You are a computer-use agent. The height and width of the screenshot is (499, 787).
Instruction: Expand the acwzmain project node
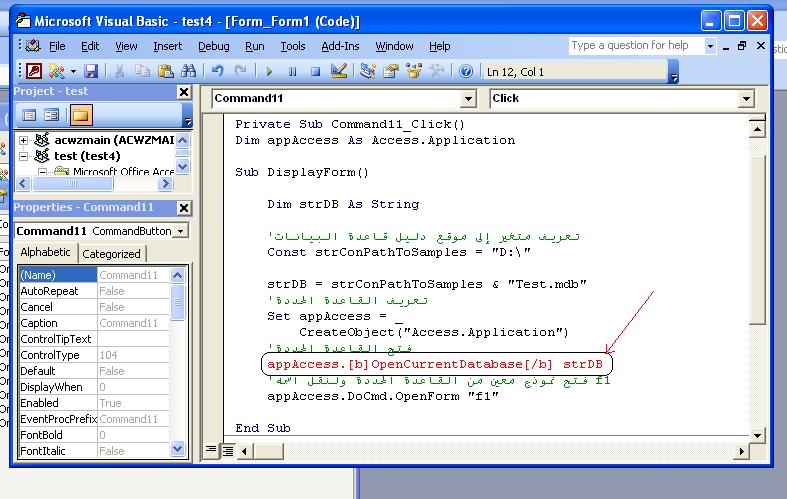coord(23,140)
